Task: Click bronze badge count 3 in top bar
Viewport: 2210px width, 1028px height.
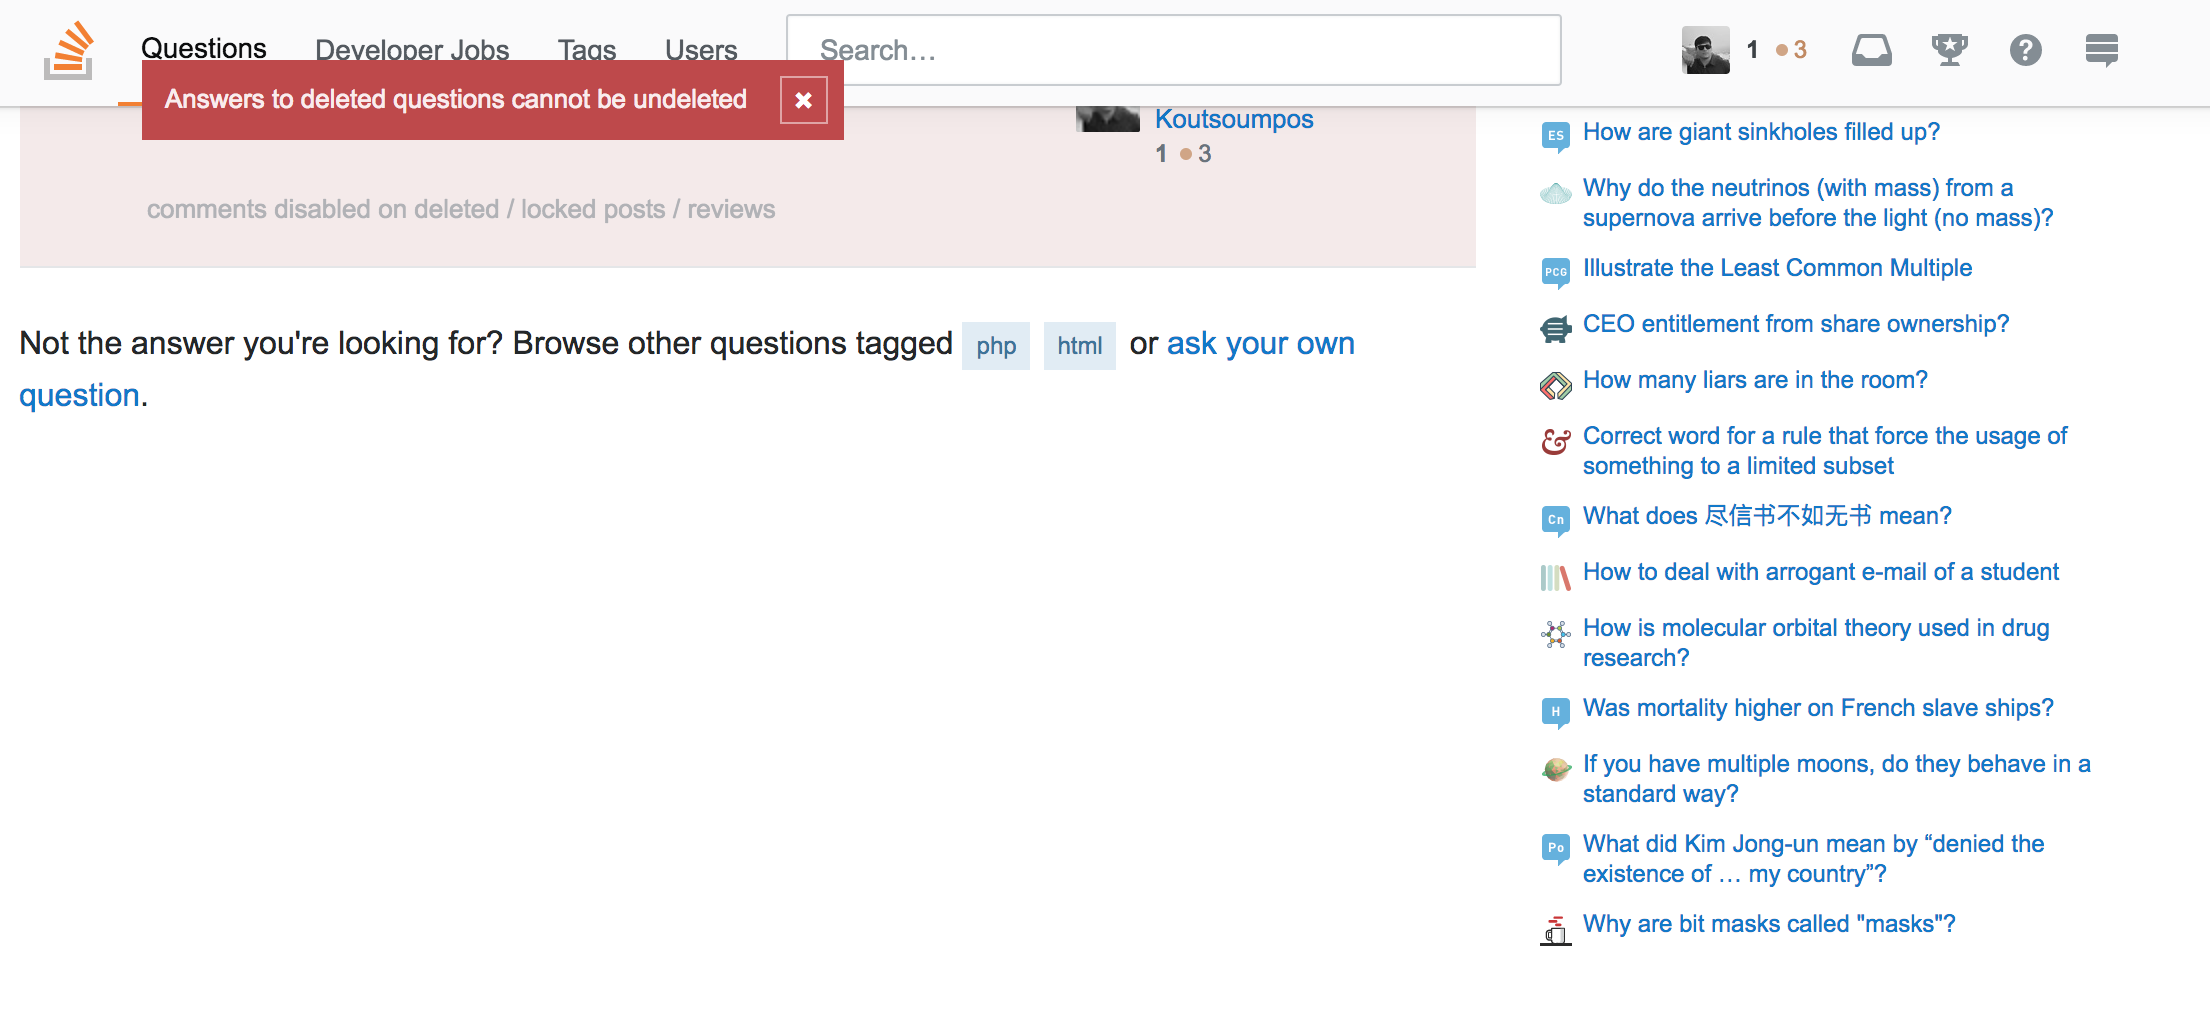Action: pos(1792,50)
